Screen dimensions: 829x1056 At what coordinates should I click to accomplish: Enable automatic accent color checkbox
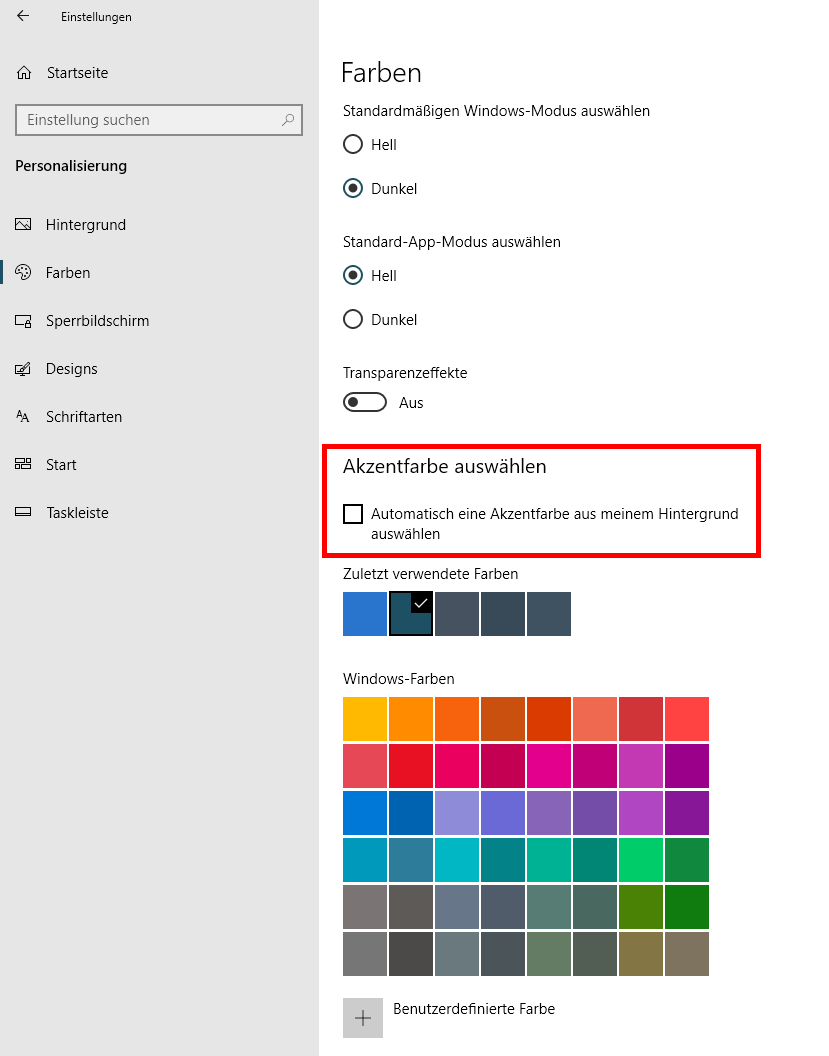pyautogui.click(x=353, y=514)
